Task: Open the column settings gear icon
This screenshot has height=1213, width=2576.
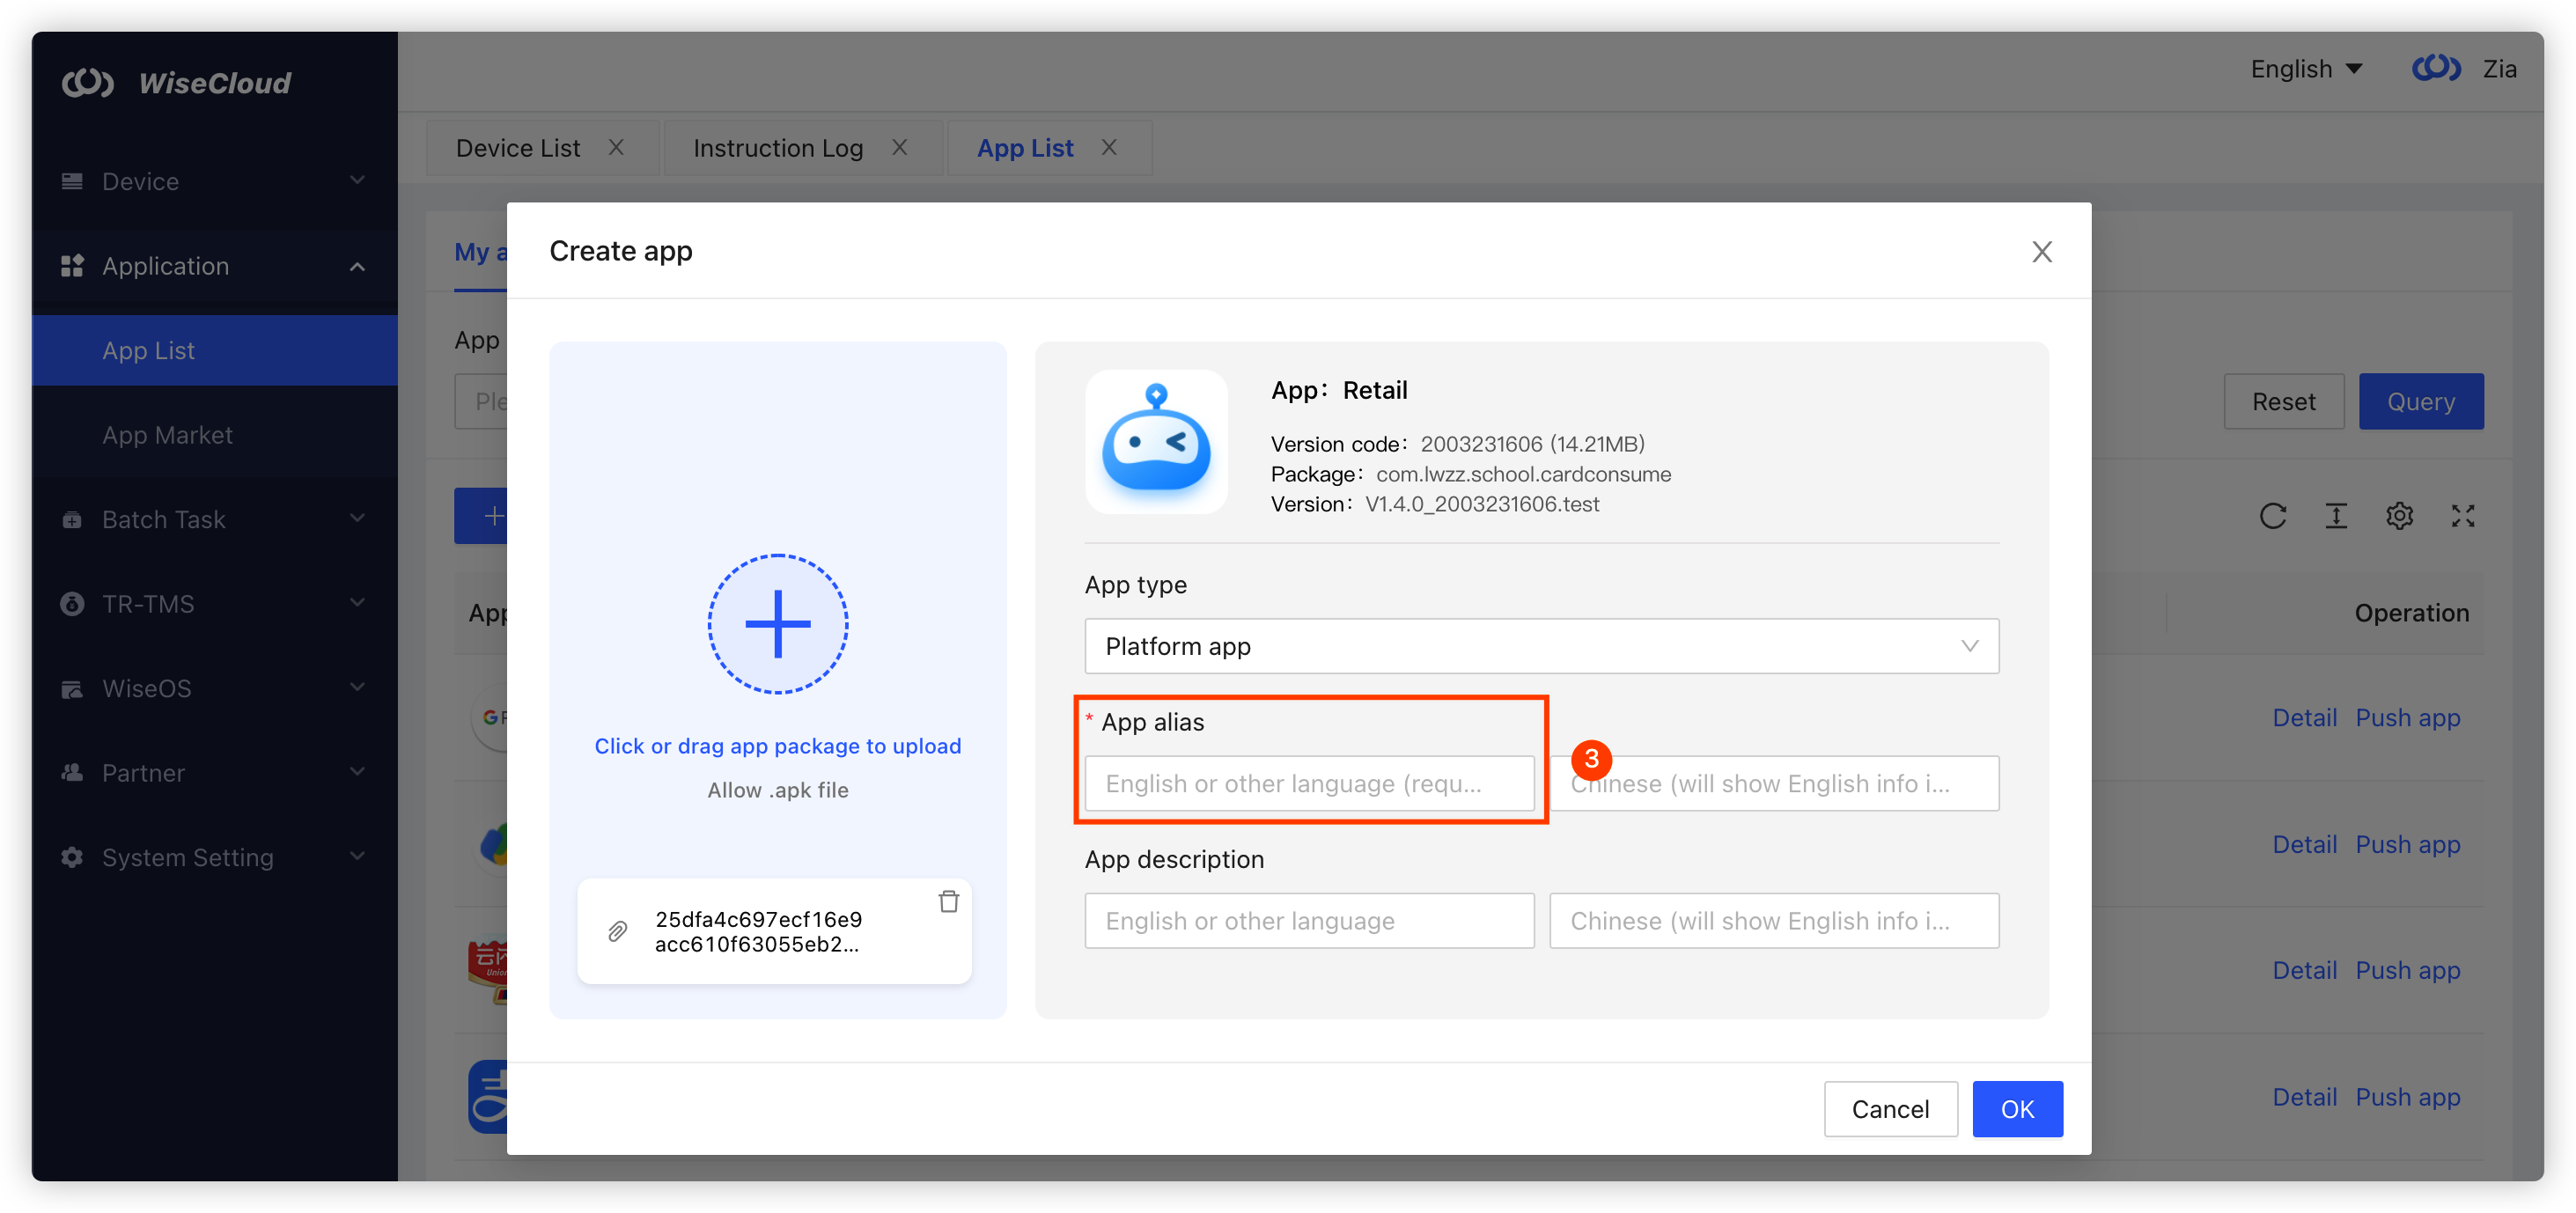Action: 2400,516
